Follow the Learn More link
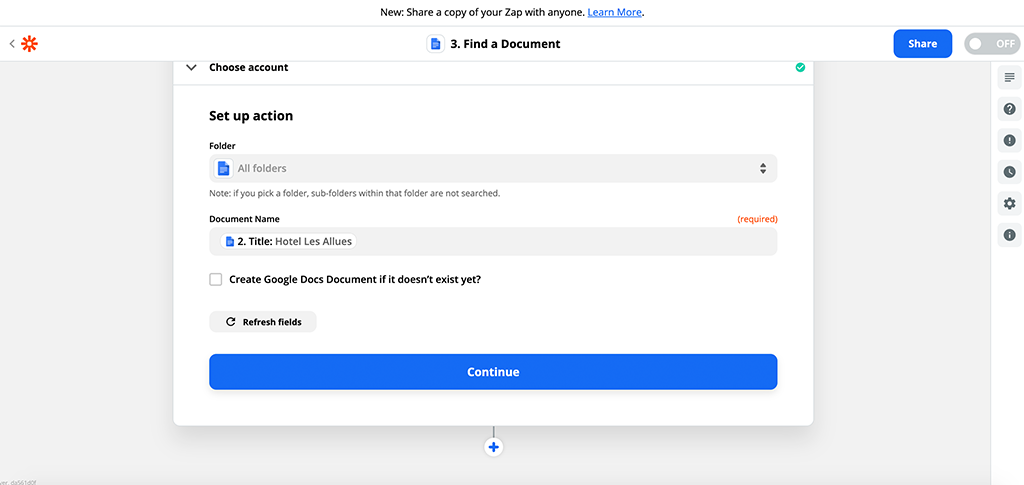 click(614, 12)
